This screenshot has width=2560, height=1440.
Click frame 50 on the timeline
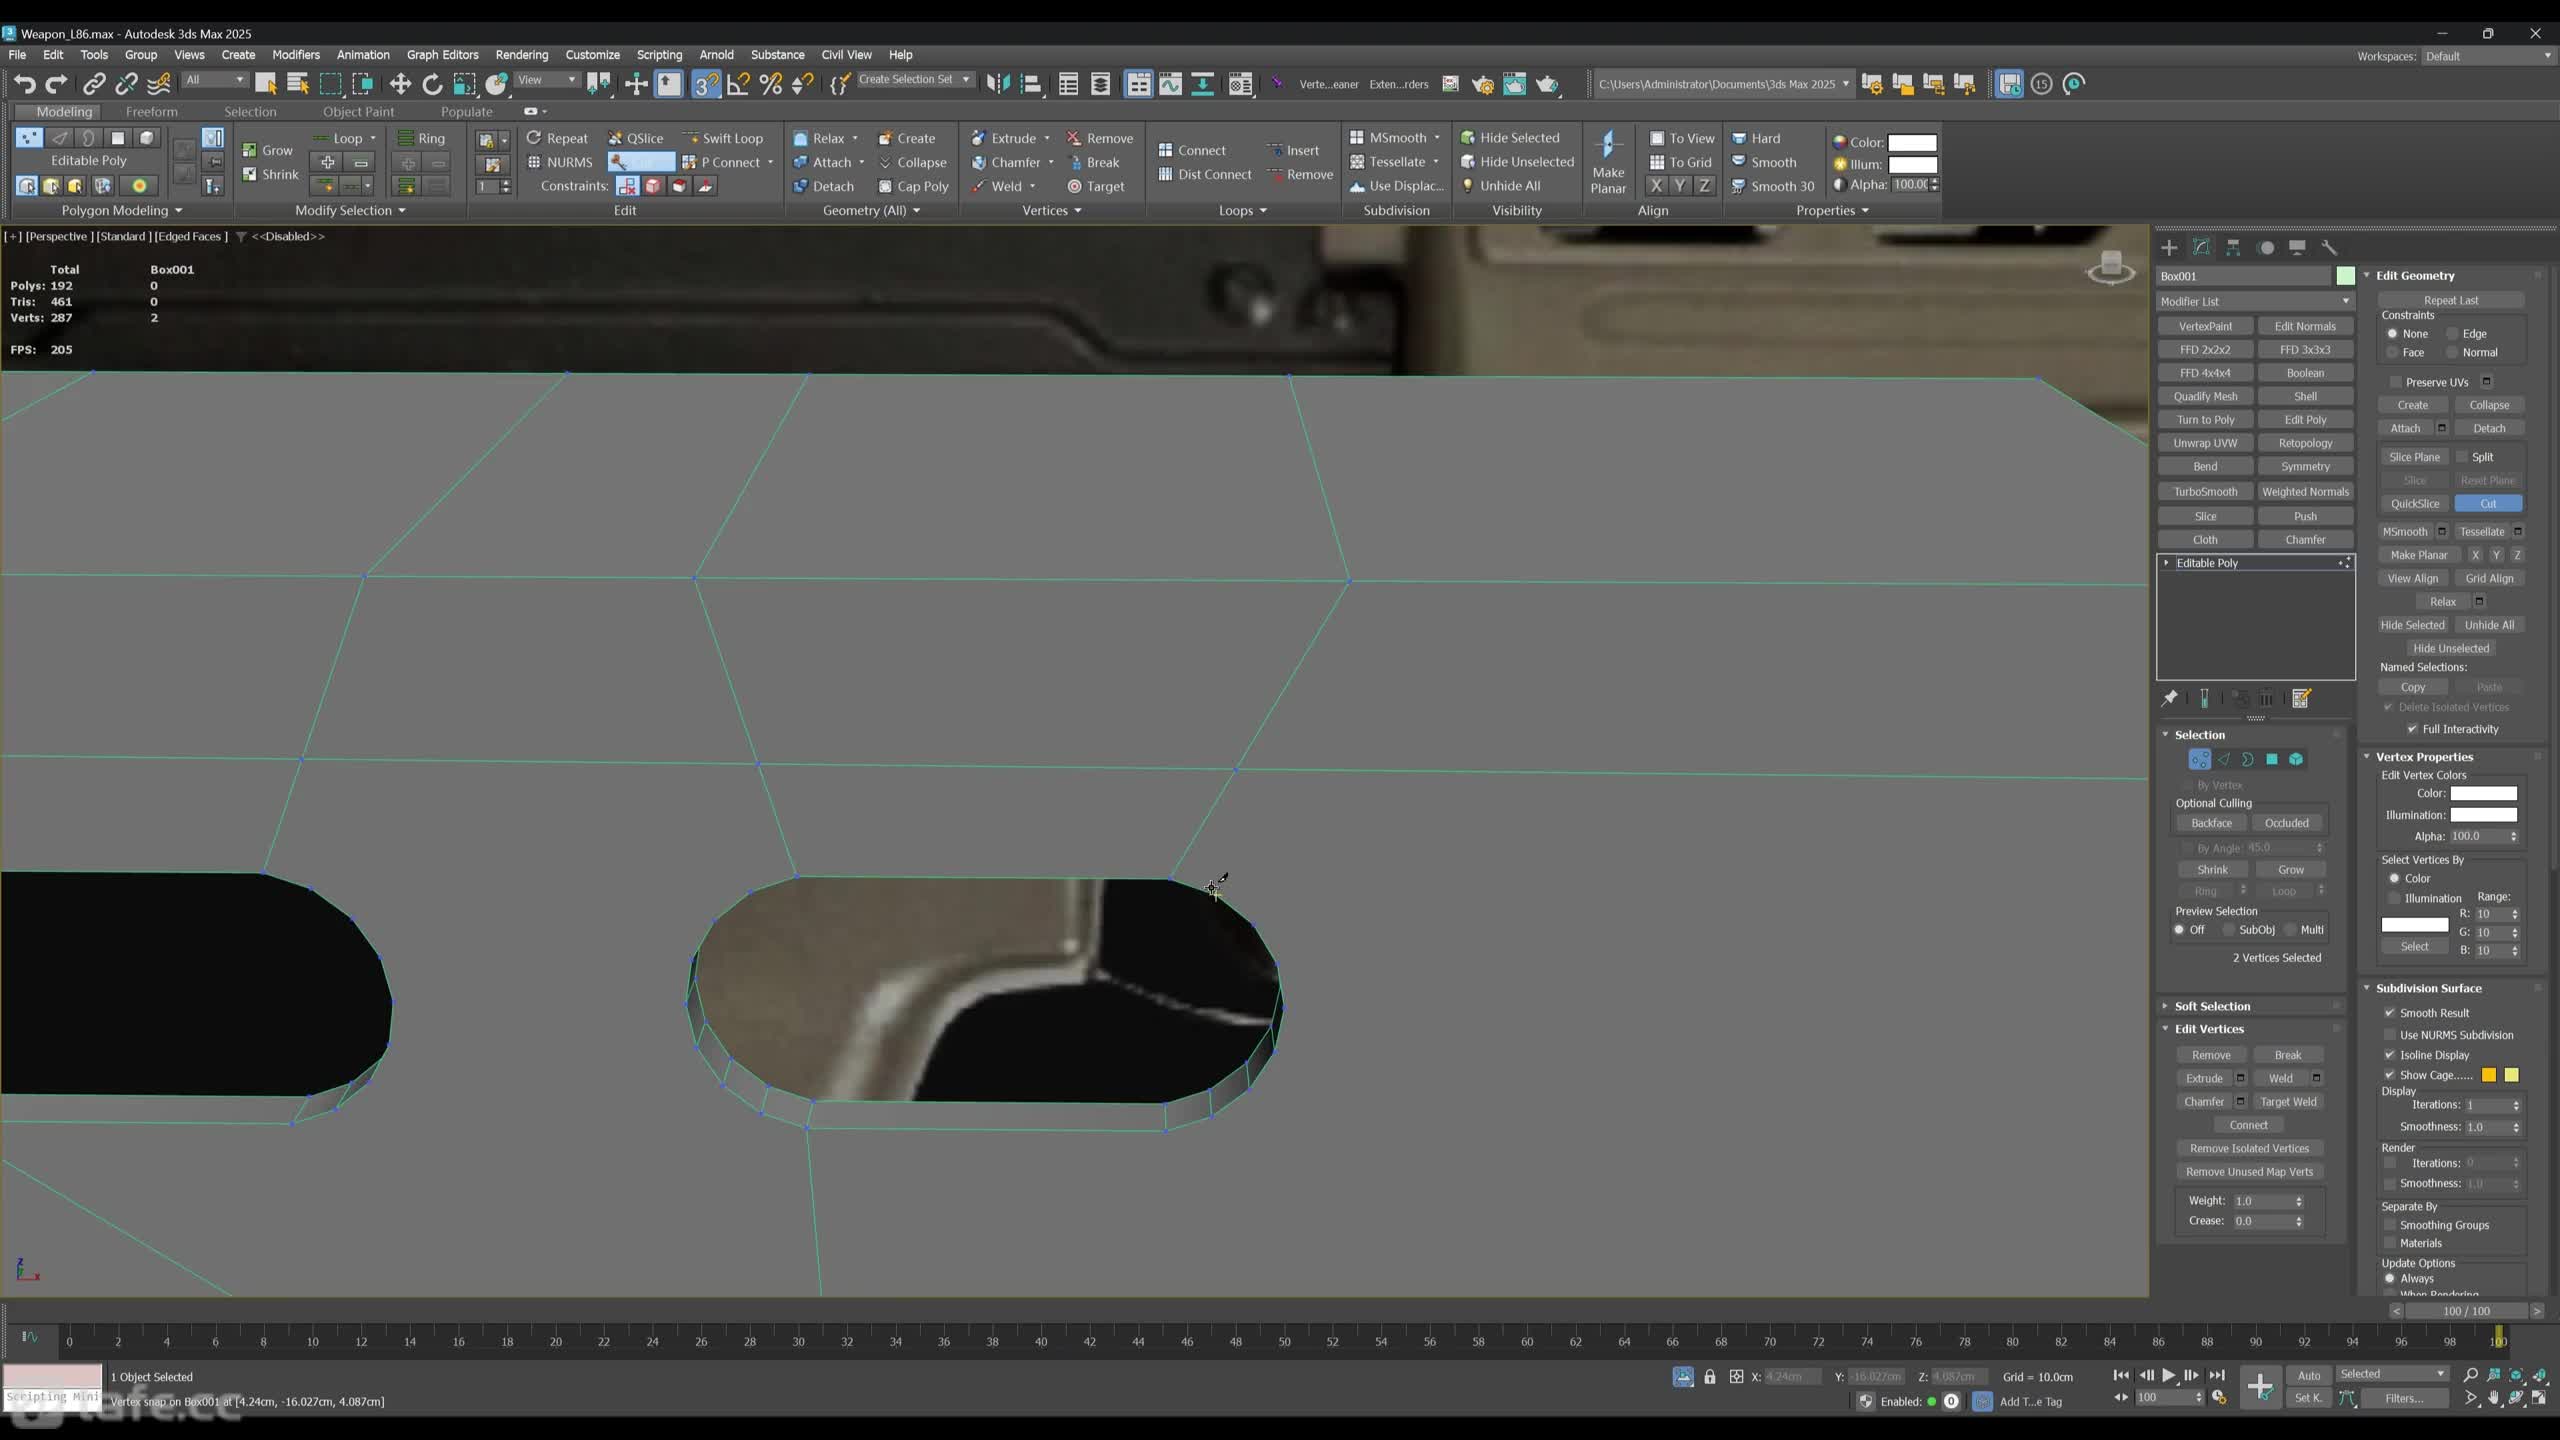pyautogui.click(x=1284, y=1340)
